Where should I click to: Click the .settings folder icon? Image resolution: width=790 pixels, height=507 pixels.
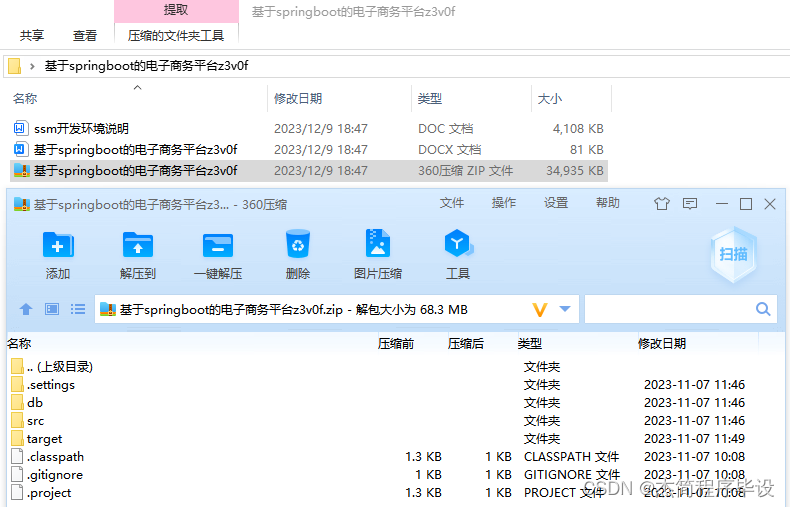click(17, 385)
